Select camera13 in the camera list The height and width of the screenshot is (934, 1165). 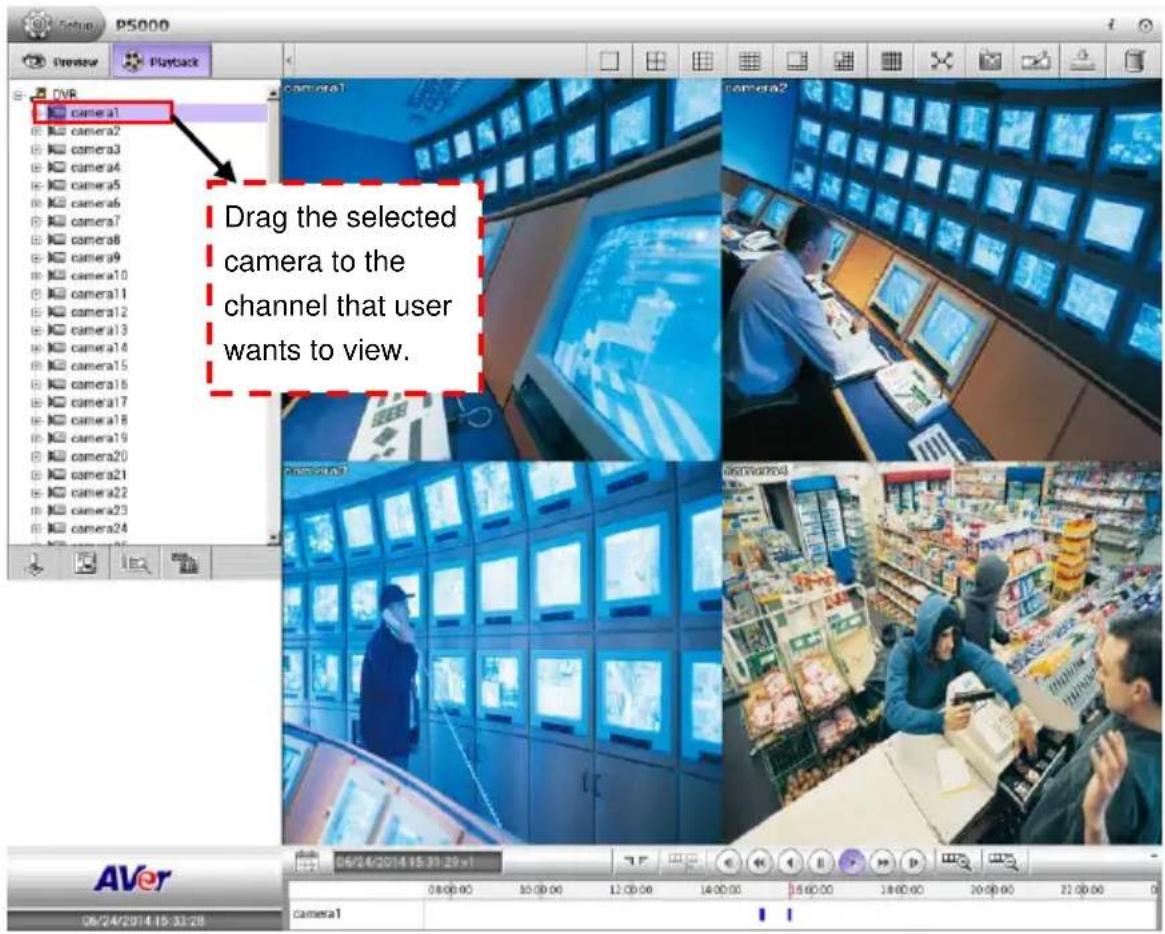click(x=99, y=330)
